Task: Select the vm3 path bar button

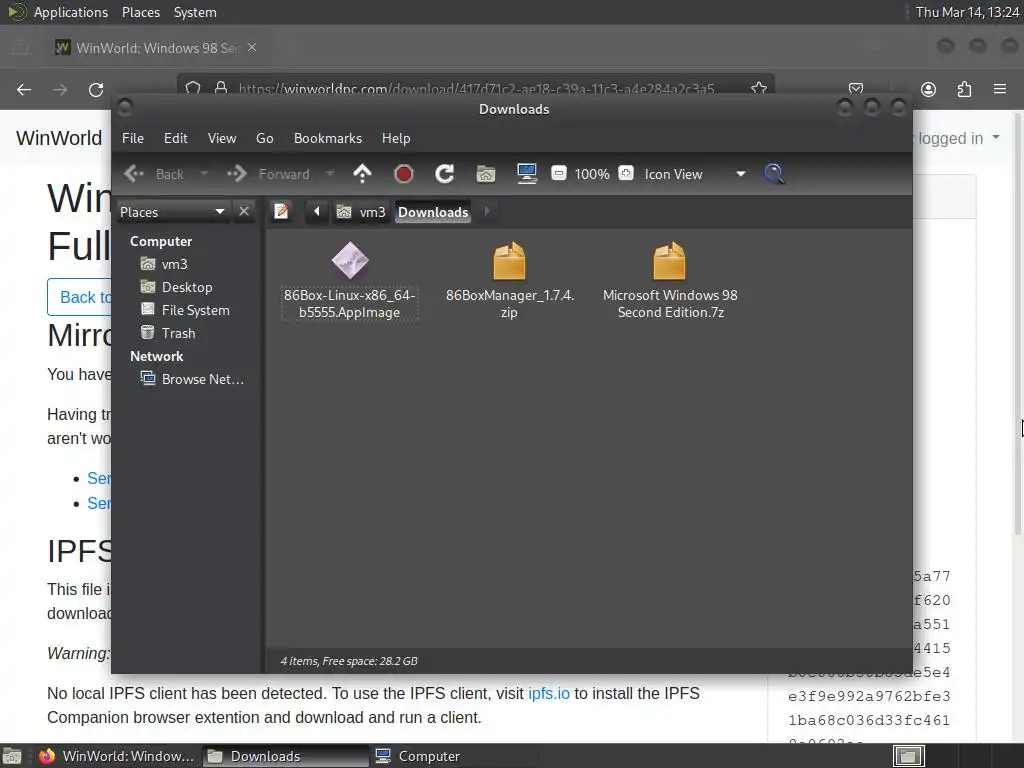Action: 361,212
